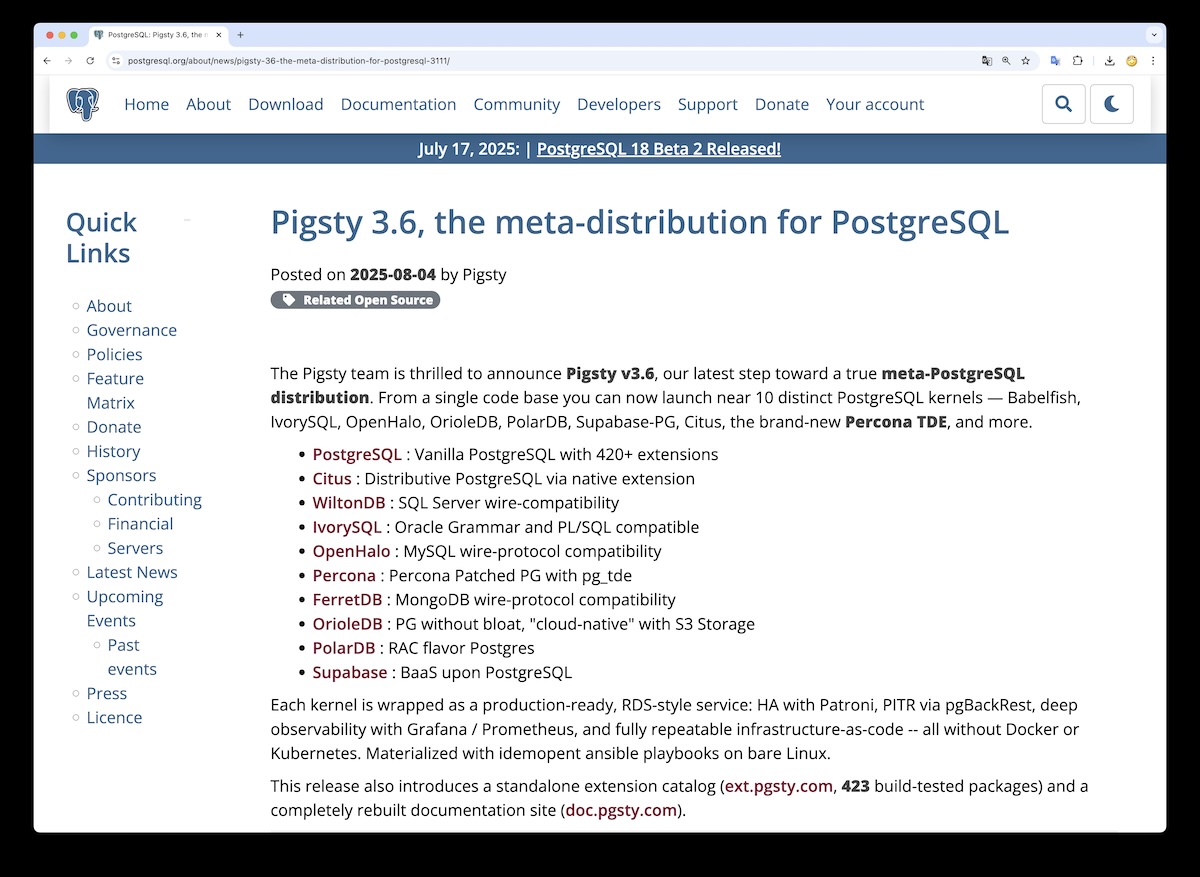Collapse the Quick Links sidebar toggle
Viewport: 1200px width, 877px height.
pos(187,220)
